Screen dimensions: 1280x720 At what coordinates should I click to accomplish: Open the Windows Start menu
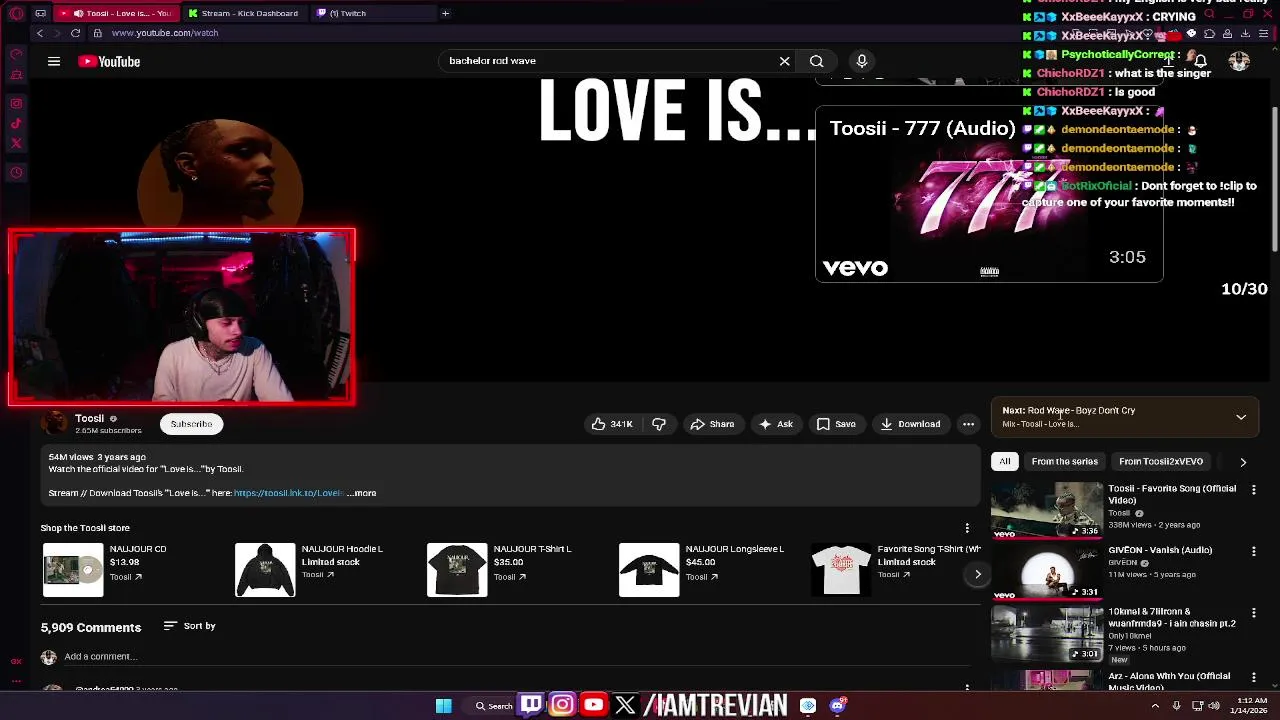[x=443, y=705]
